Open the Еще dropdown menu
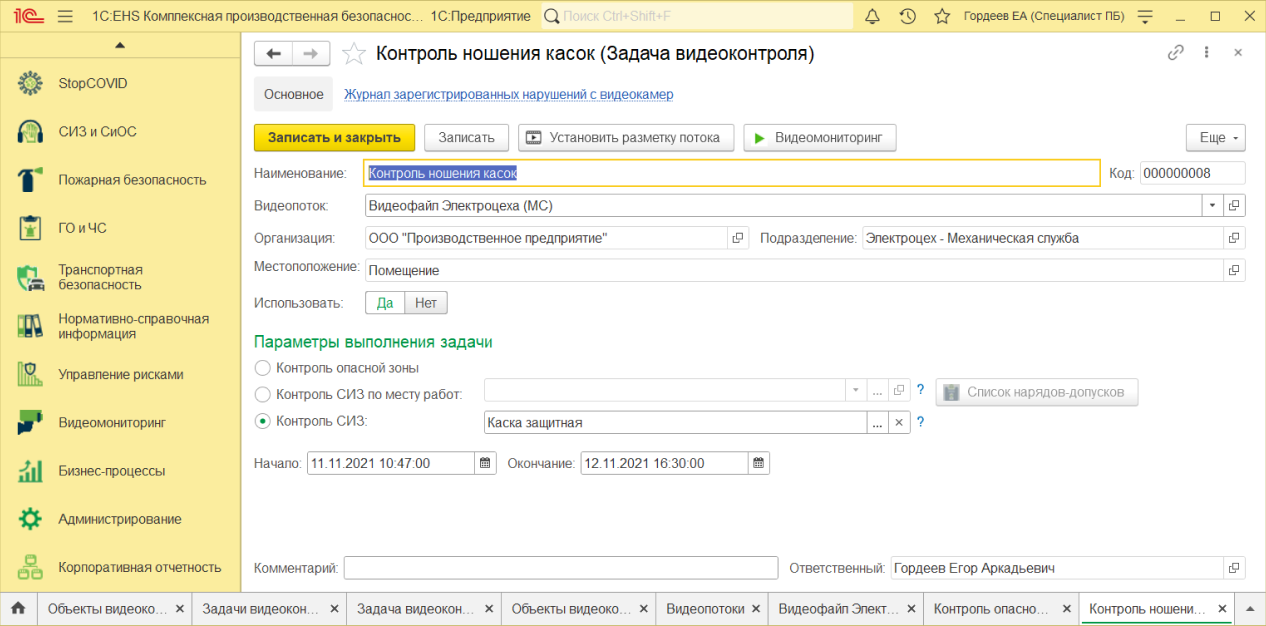This screenshot has width=1266, height=626. click(x=1215, y=138)
